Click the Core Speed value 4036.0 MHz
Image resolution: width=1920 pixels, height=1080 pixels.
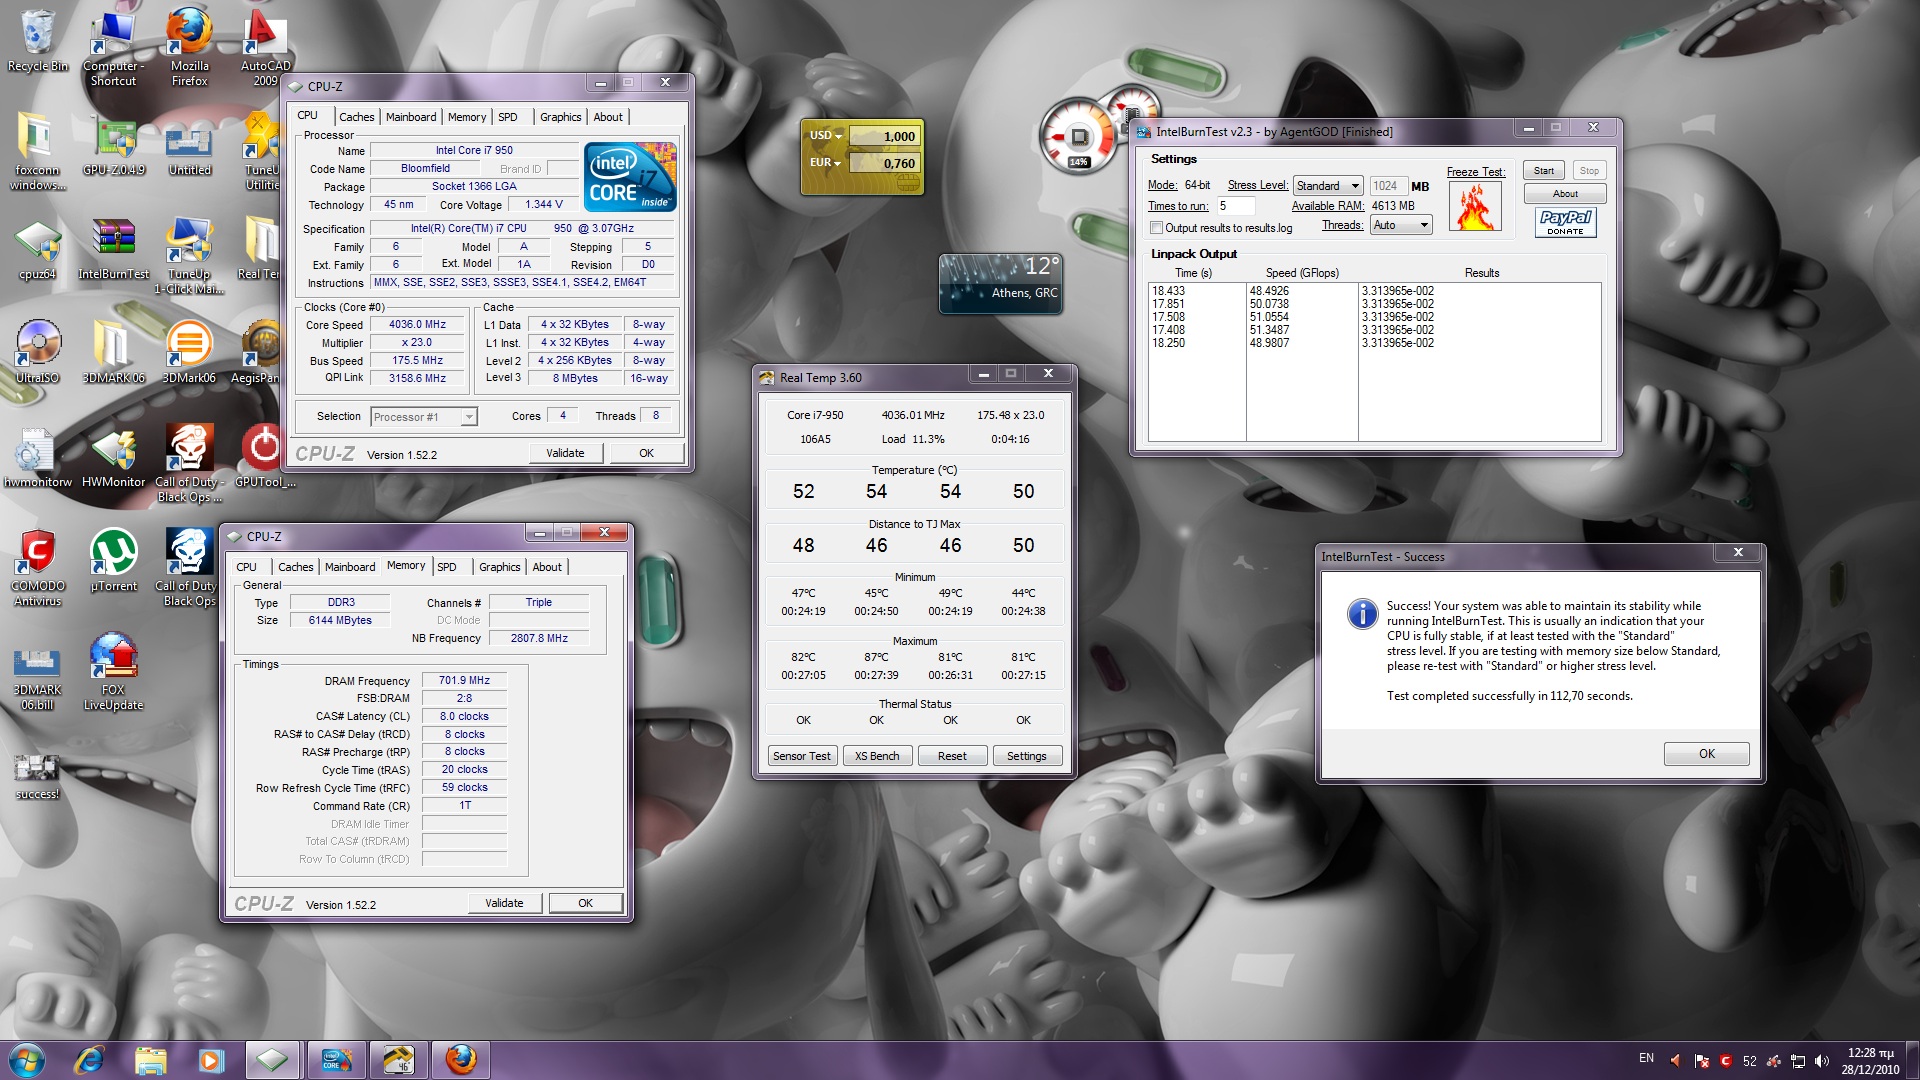(x=417, y=325)
